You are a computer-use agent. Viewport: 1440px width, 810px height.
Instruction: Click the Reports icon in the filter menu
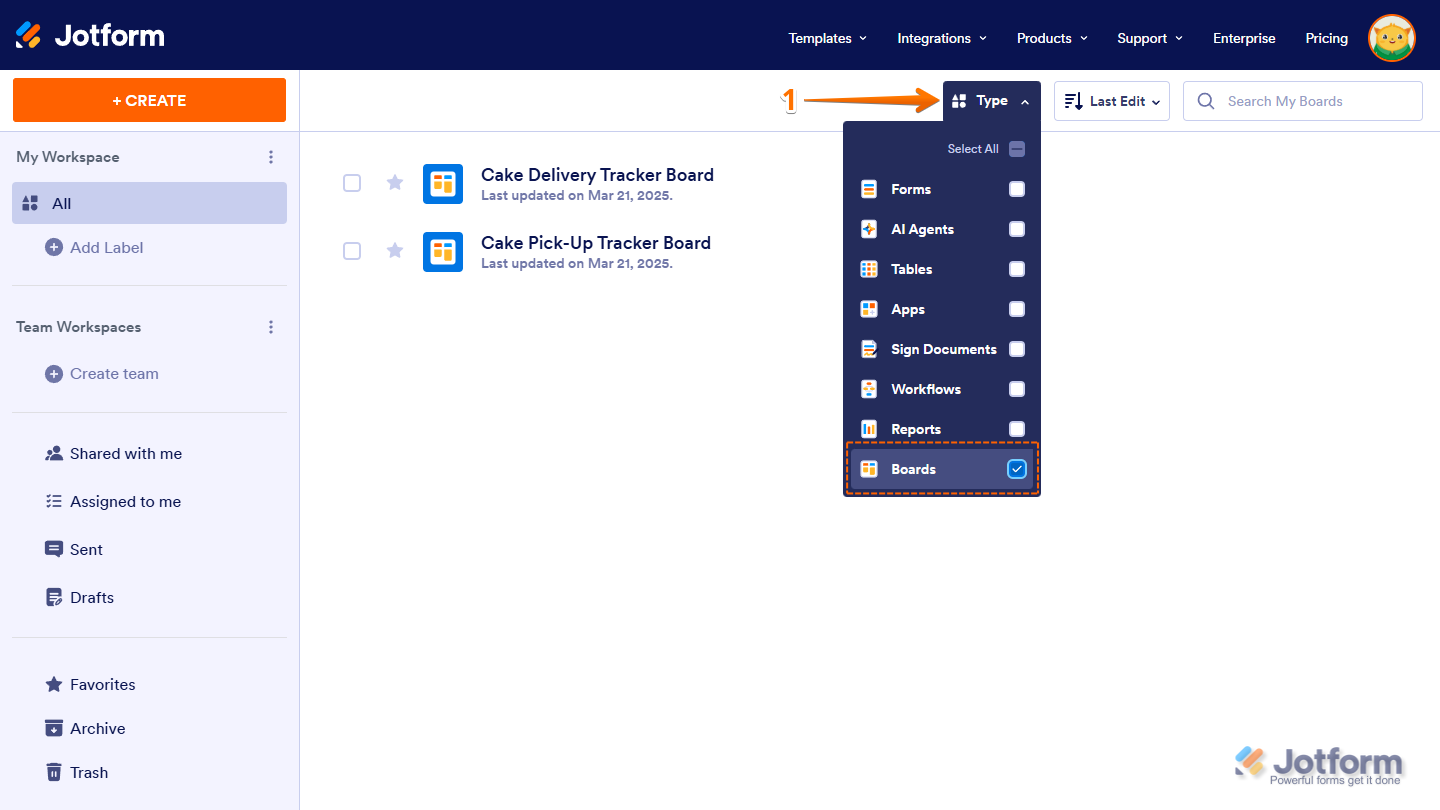pyautogui.click(x=868, y=429)
